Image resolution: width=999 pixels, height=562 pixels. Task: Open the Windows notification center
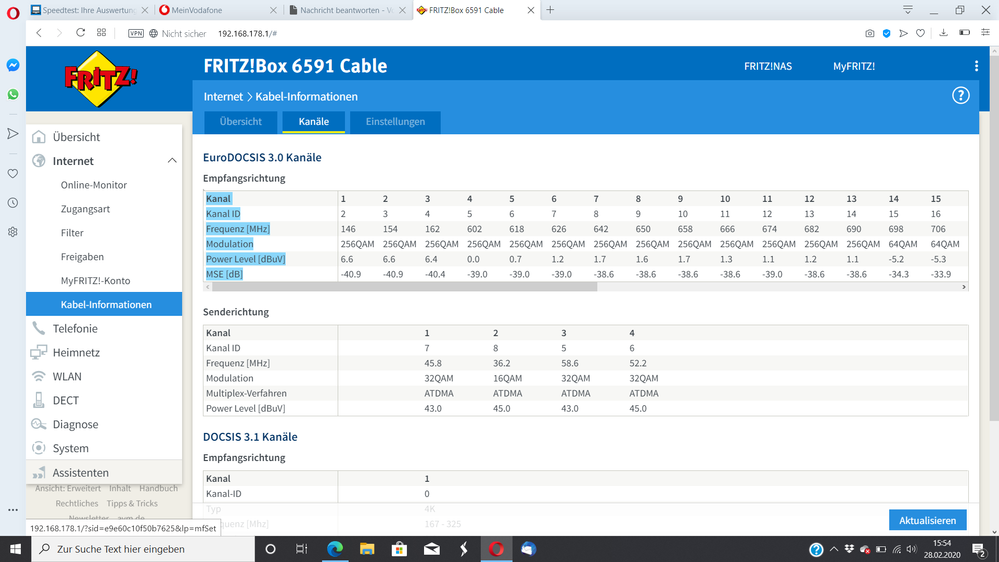980,549
